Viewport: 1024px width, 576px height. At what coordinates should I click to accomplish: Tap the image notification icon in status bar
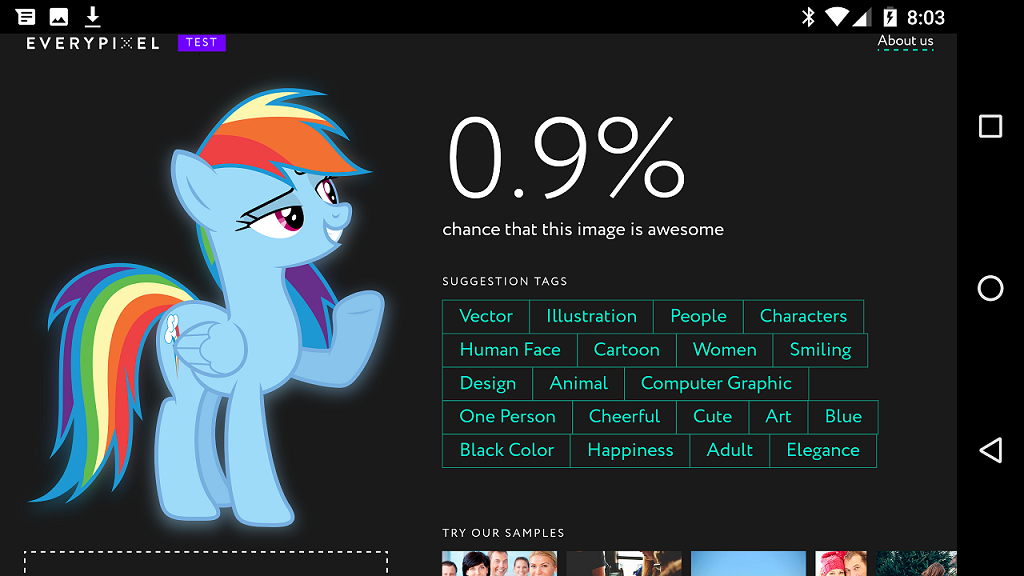click(59, 17)
